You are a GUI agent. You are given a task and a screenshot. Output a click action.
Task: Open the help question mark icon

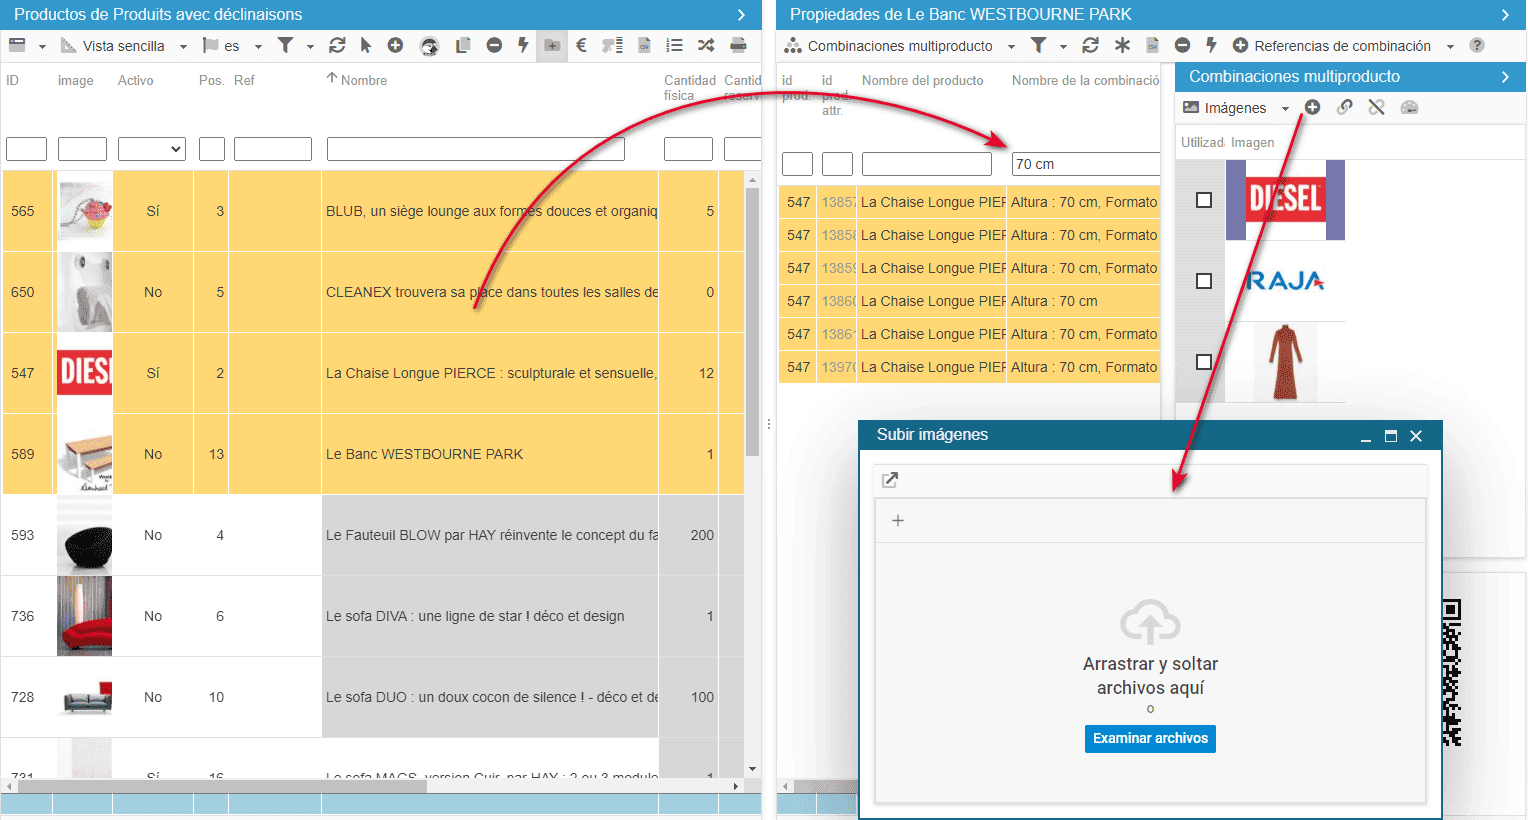(x=1477, y=45)
